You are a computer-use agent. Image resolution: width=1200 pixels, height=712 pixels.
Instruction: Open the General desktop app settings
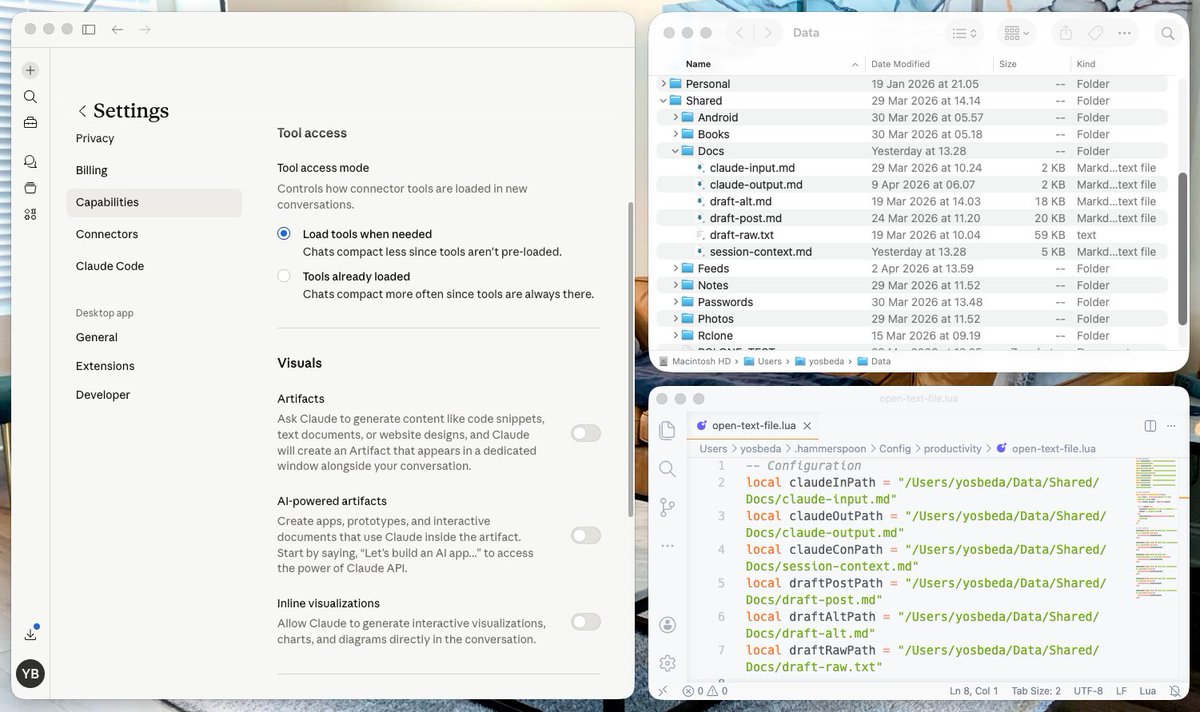tap(97, 337)
